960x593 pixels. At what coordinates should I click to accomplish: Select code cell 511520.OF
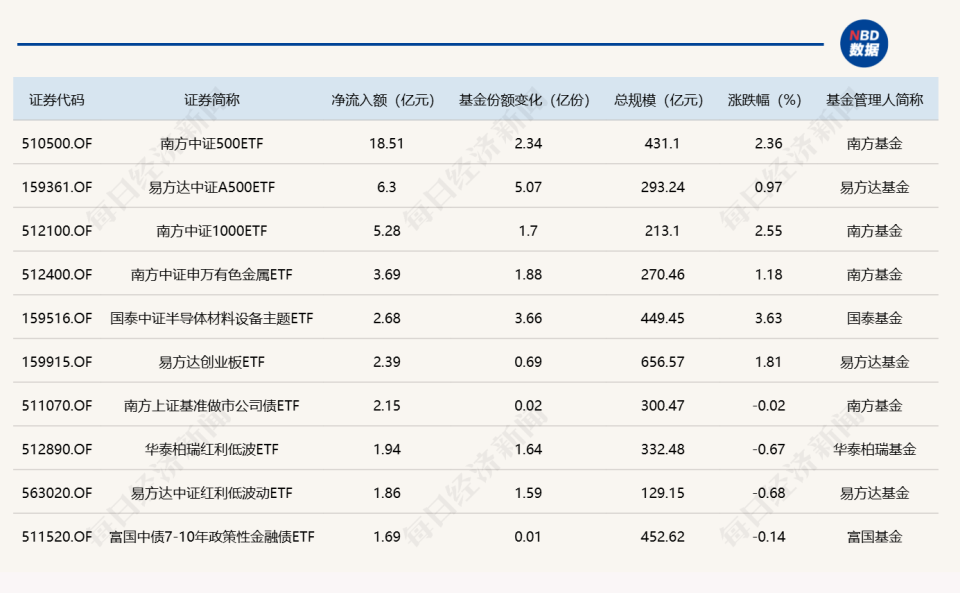click(x=57, y=537)
